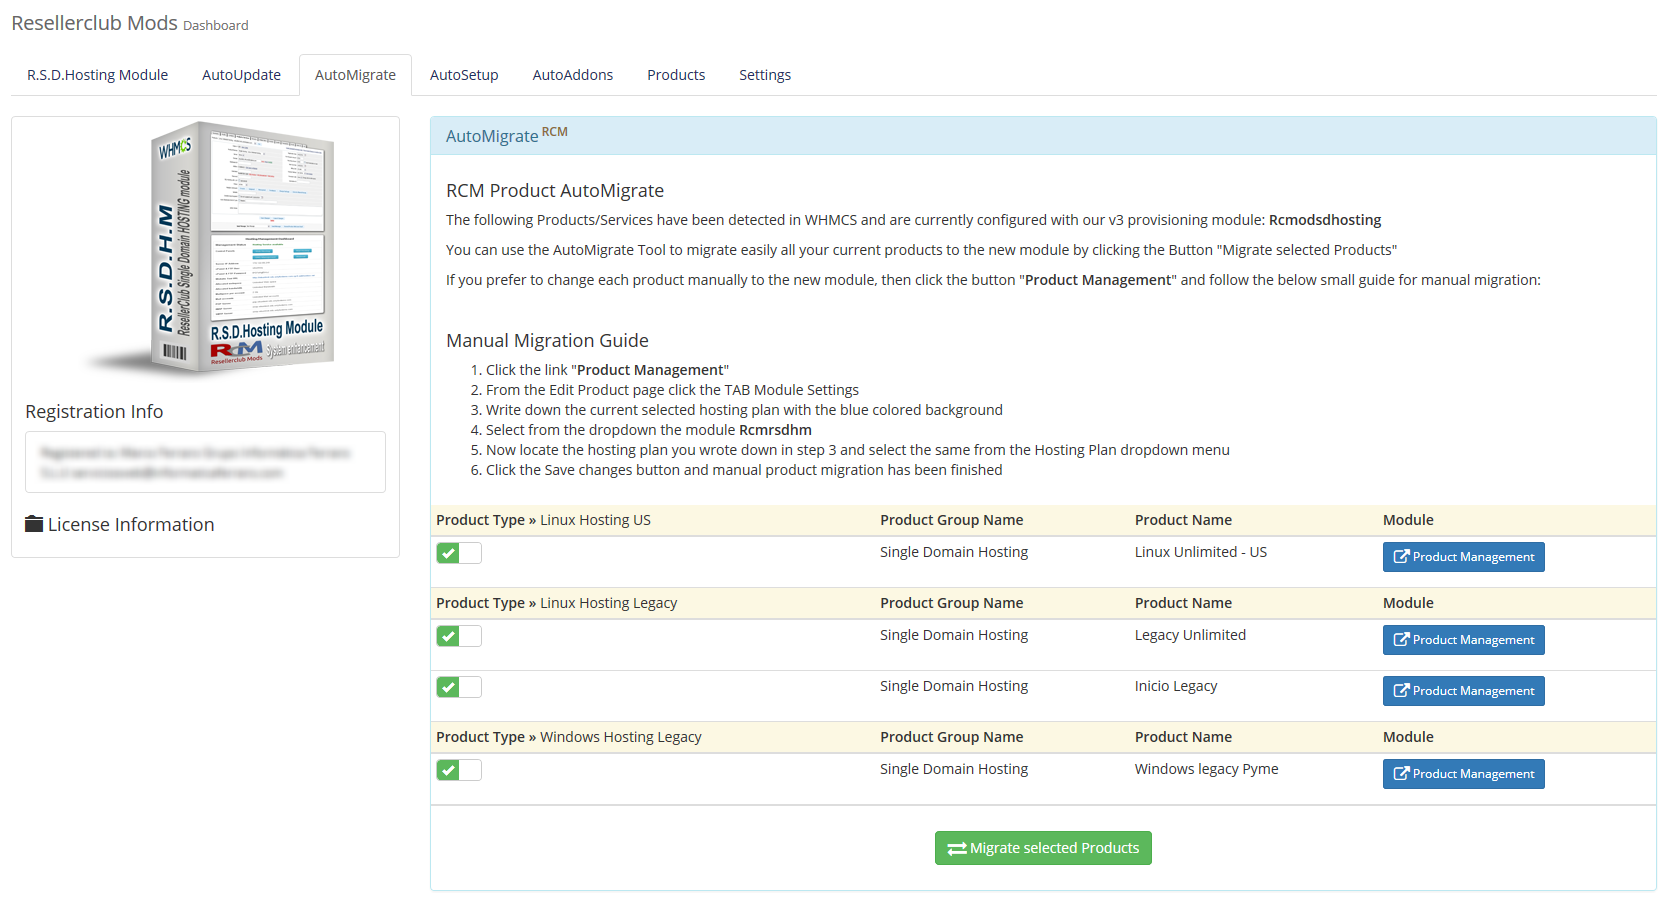The height and width of the screenshot is (907, 1666).
Task: Click the 'Inicio Legacy' product name
Action: point(1176,686)
